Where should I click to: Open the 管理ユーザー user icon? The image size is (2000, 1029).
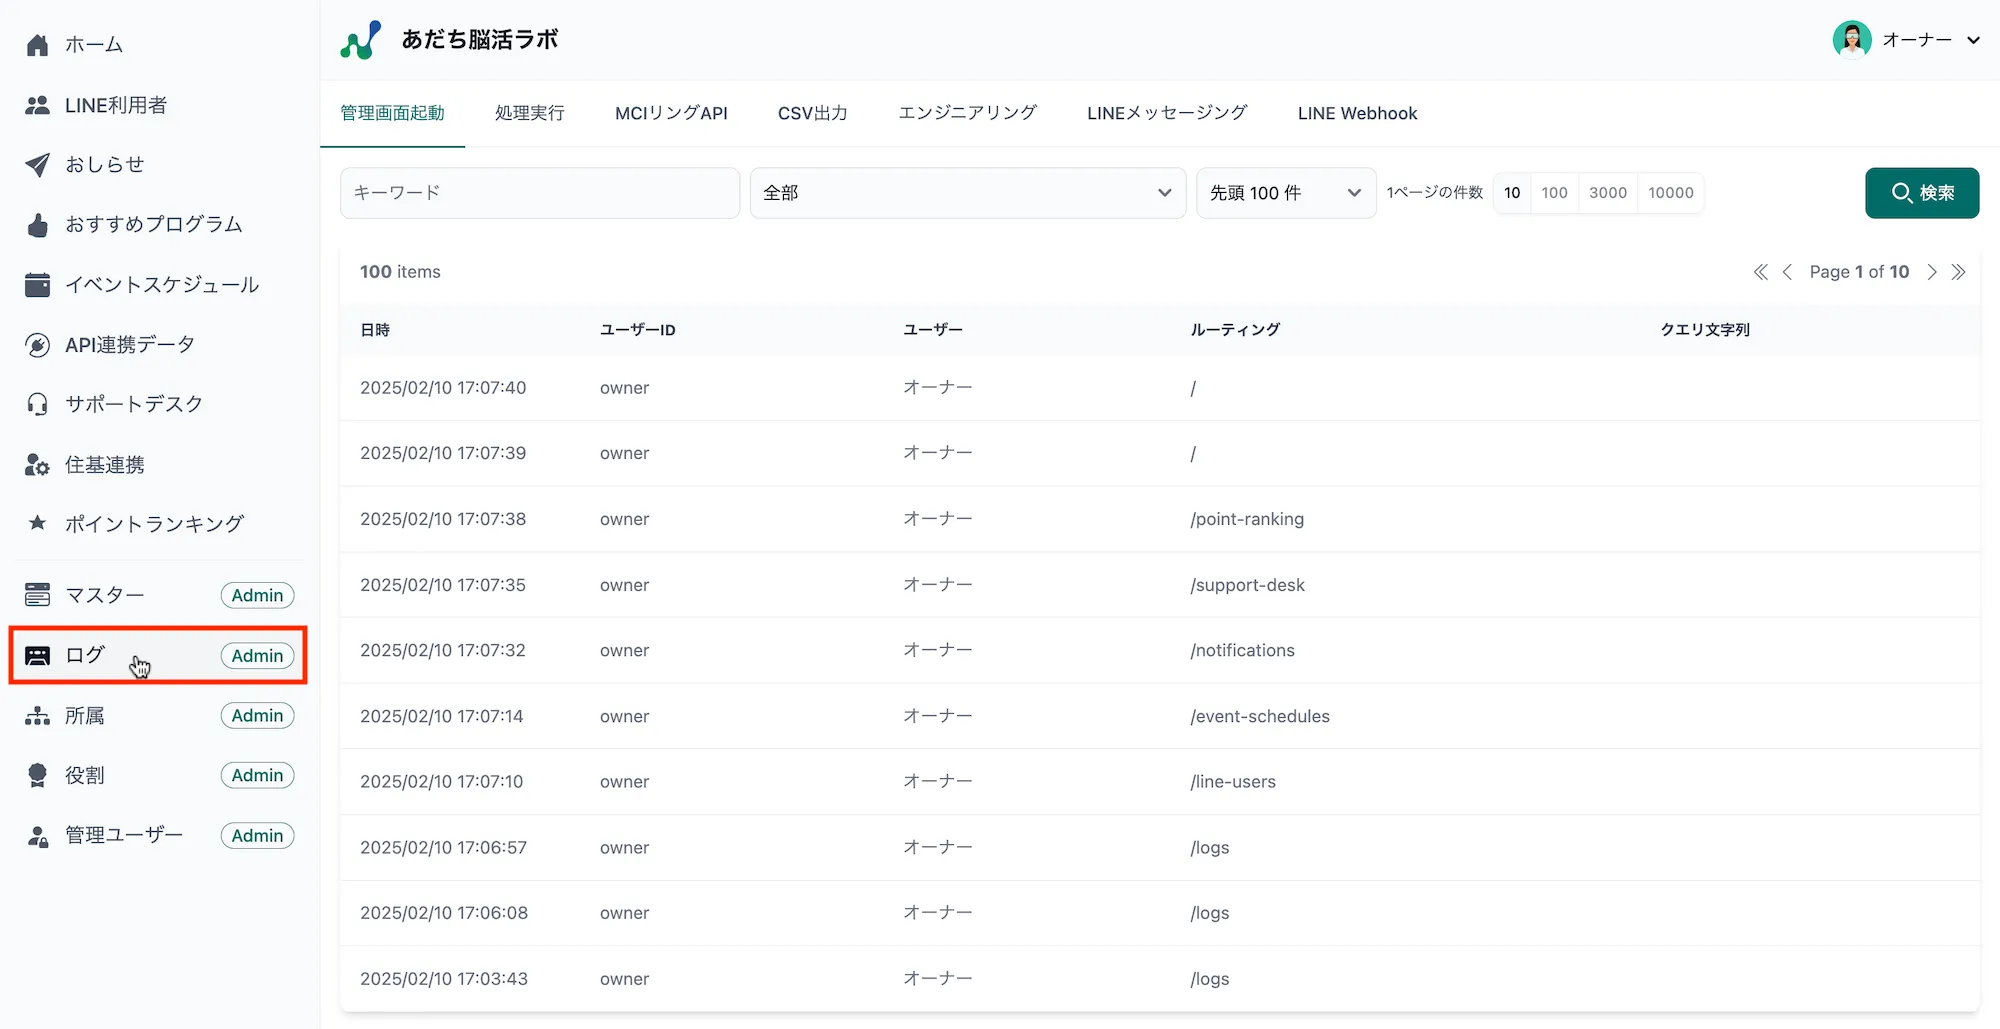37,836
